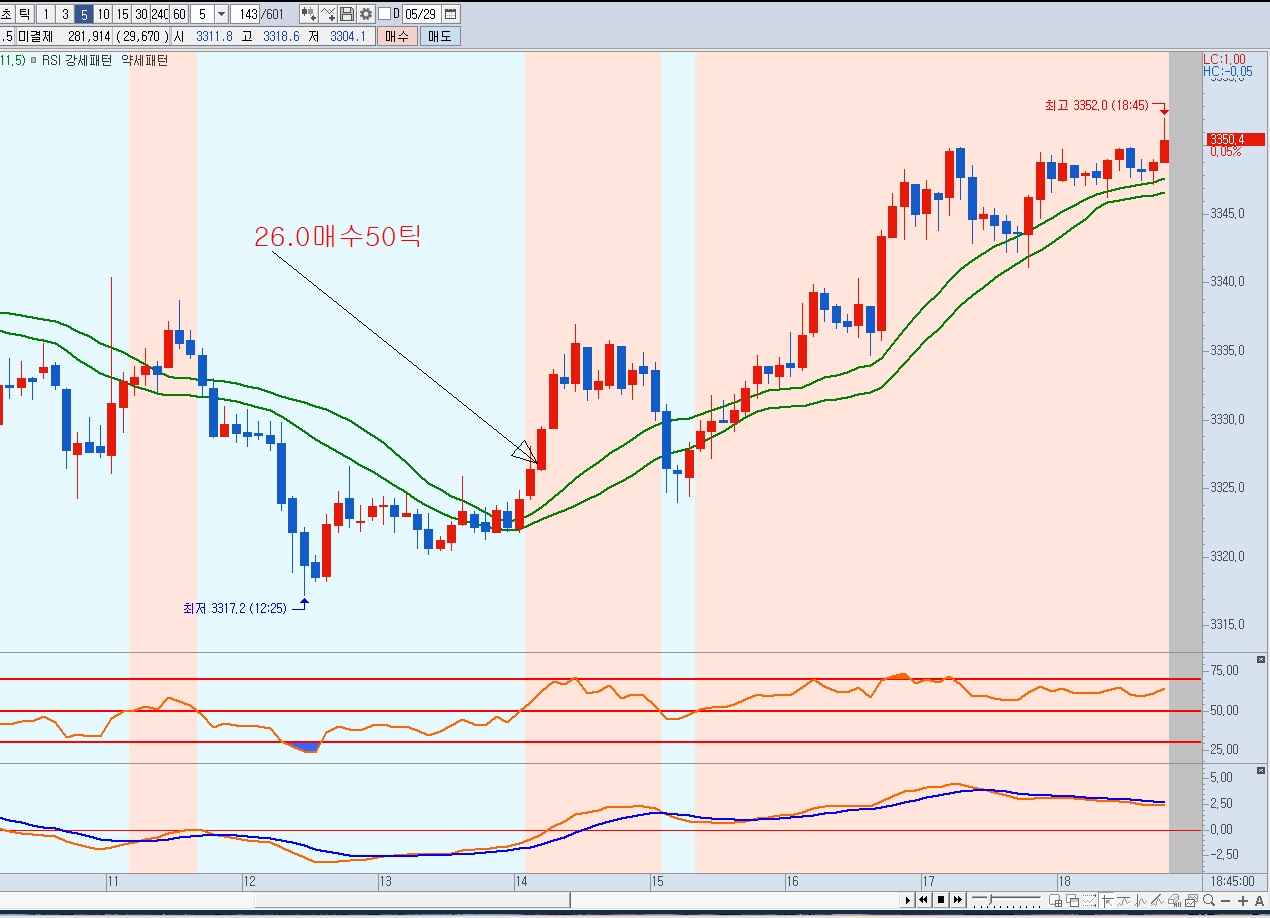Zoom in chart with plus icon

(x=1243, y=901)
